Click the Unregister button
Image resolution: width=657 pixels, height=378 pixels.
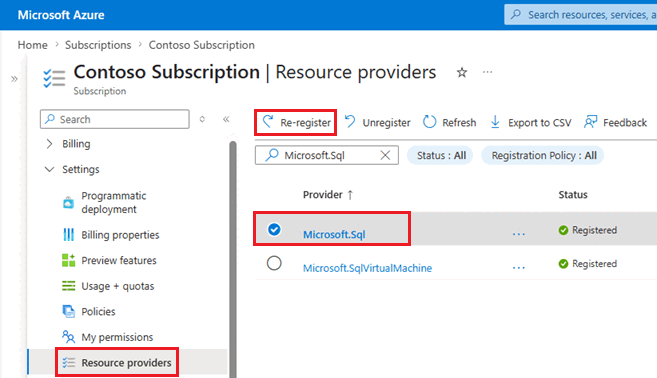click(378, 122)
